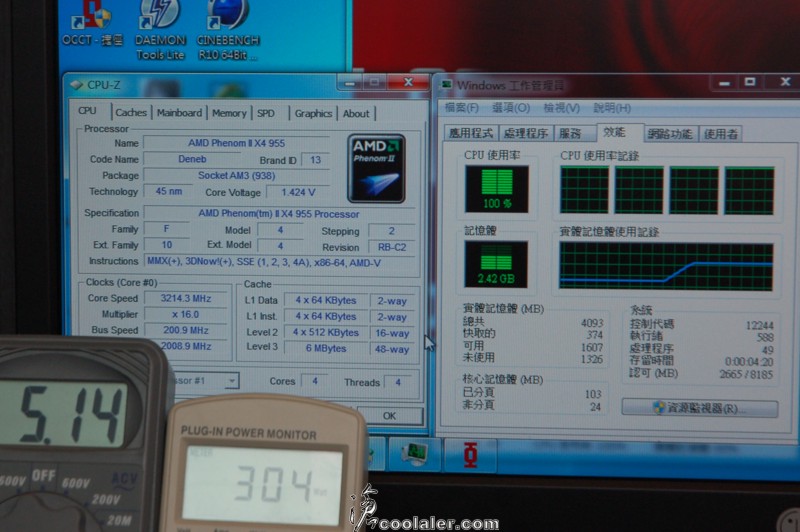The width and height of the screenshot is (800, 532).
Task: Switch to the 網路功能 tab in Task Manager
Action: point(670,134)
